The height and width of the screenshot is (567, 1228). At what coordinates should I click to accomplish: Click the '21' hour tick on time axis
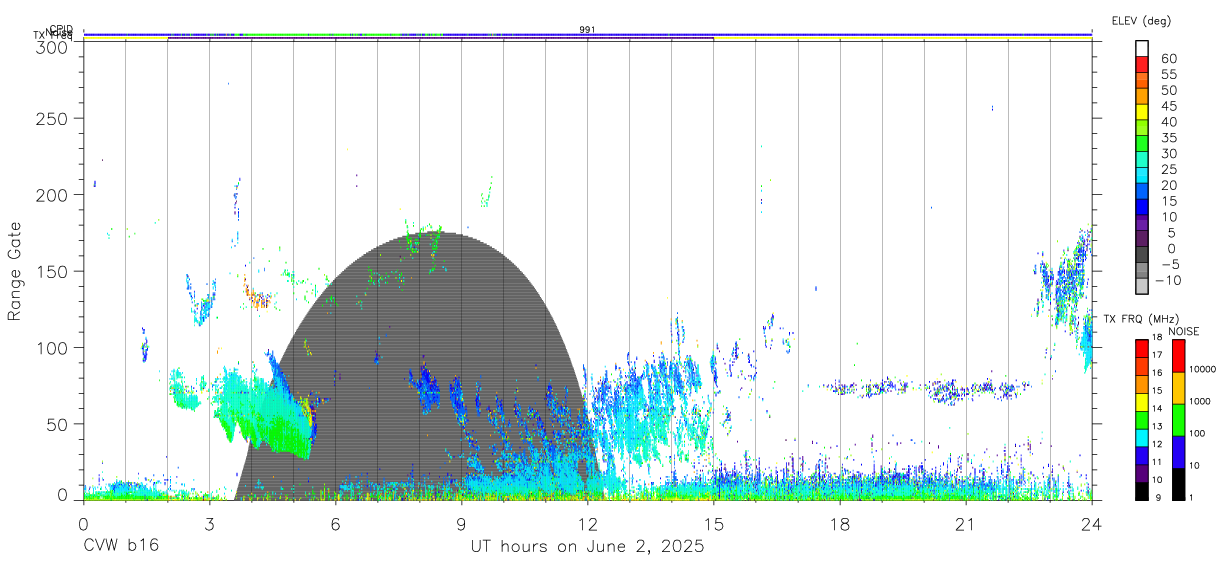(x=966, y=524)
